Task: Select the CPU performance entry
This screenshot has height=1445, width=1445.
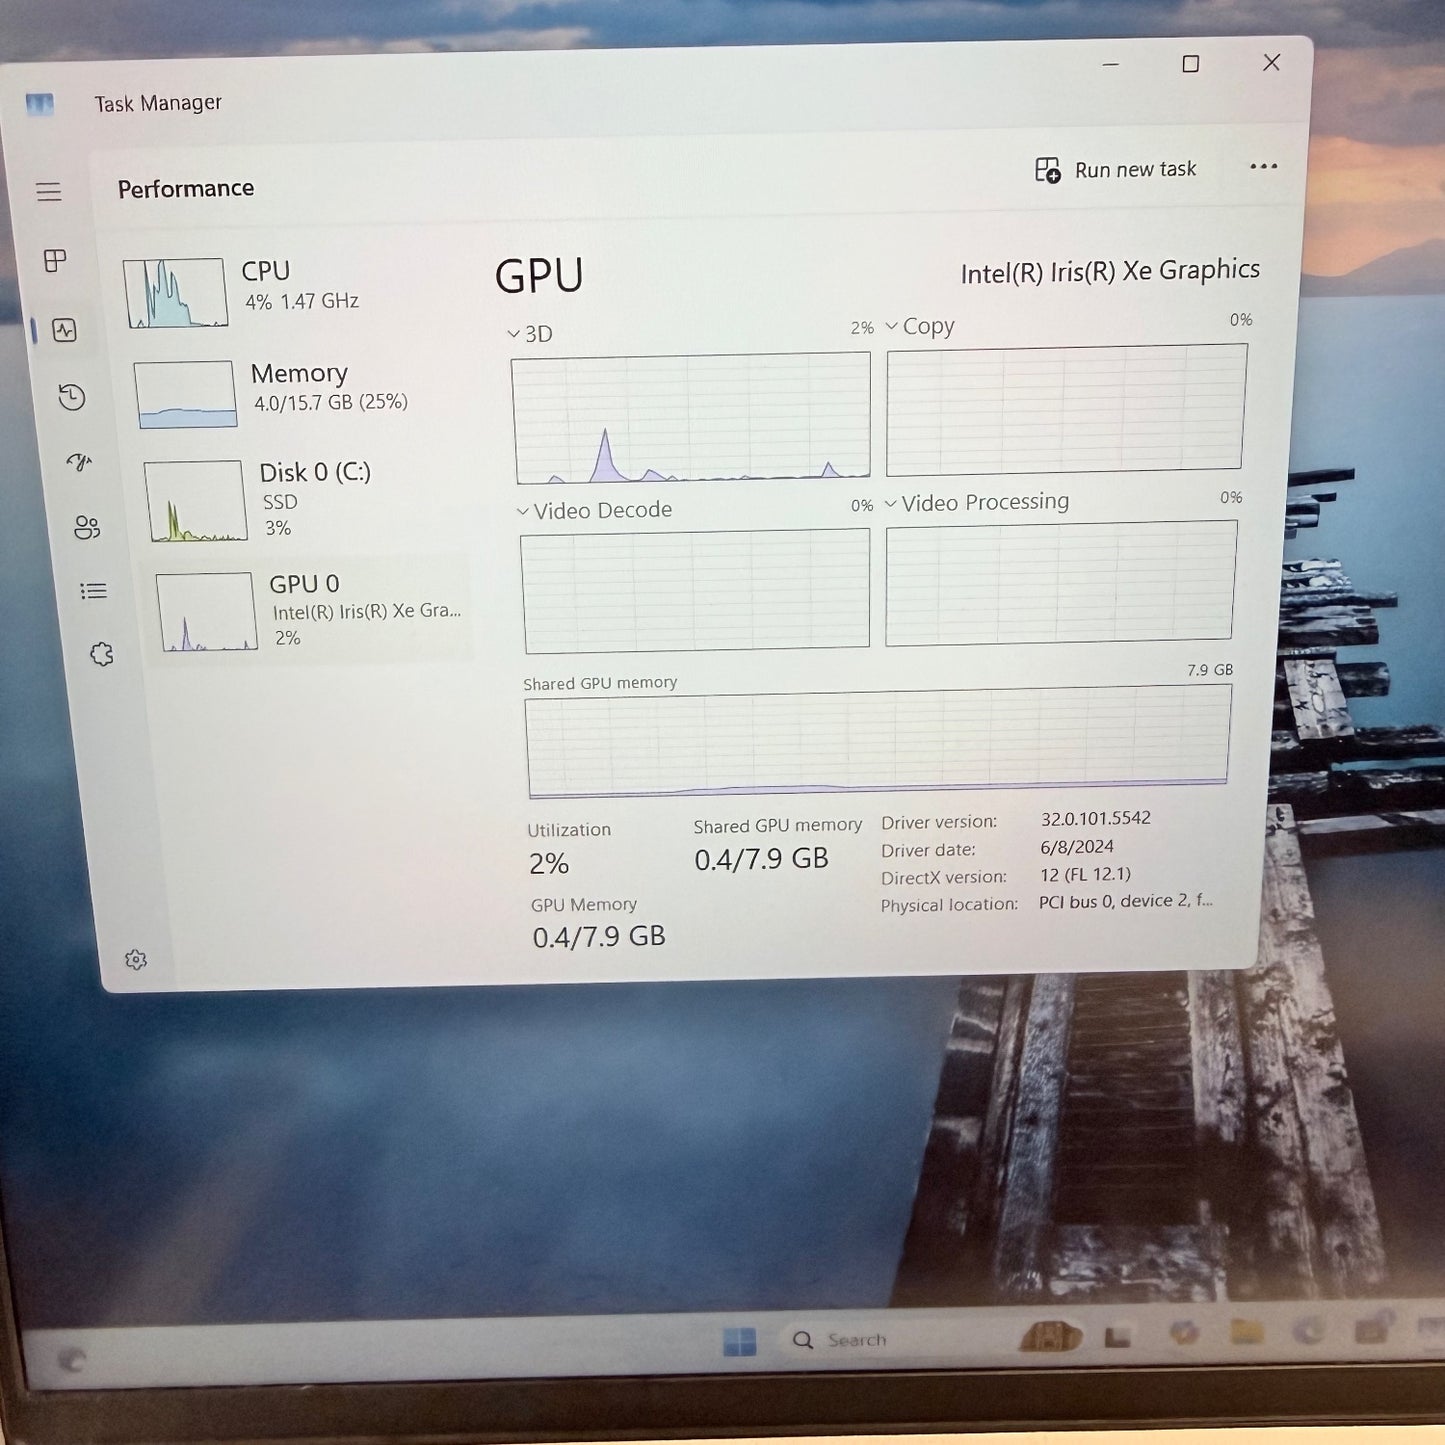Action: 290,290
